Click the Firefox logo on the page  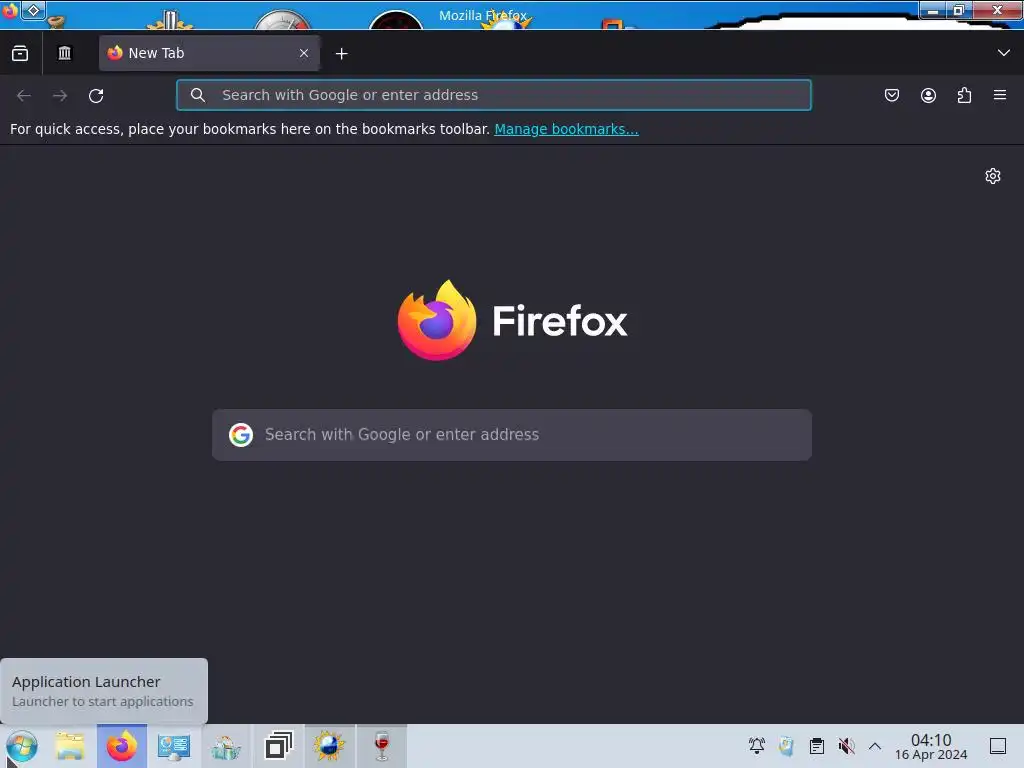[512, 320]
